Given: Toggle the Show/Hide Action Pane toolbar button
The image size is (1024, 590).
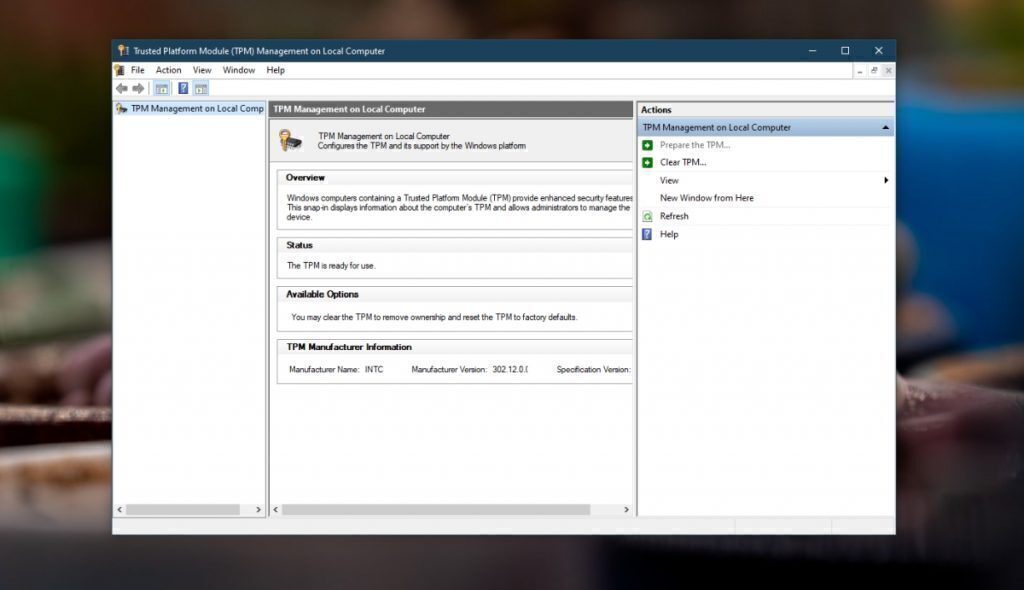Looking at the screenshot, I should (x=202, y=88).
